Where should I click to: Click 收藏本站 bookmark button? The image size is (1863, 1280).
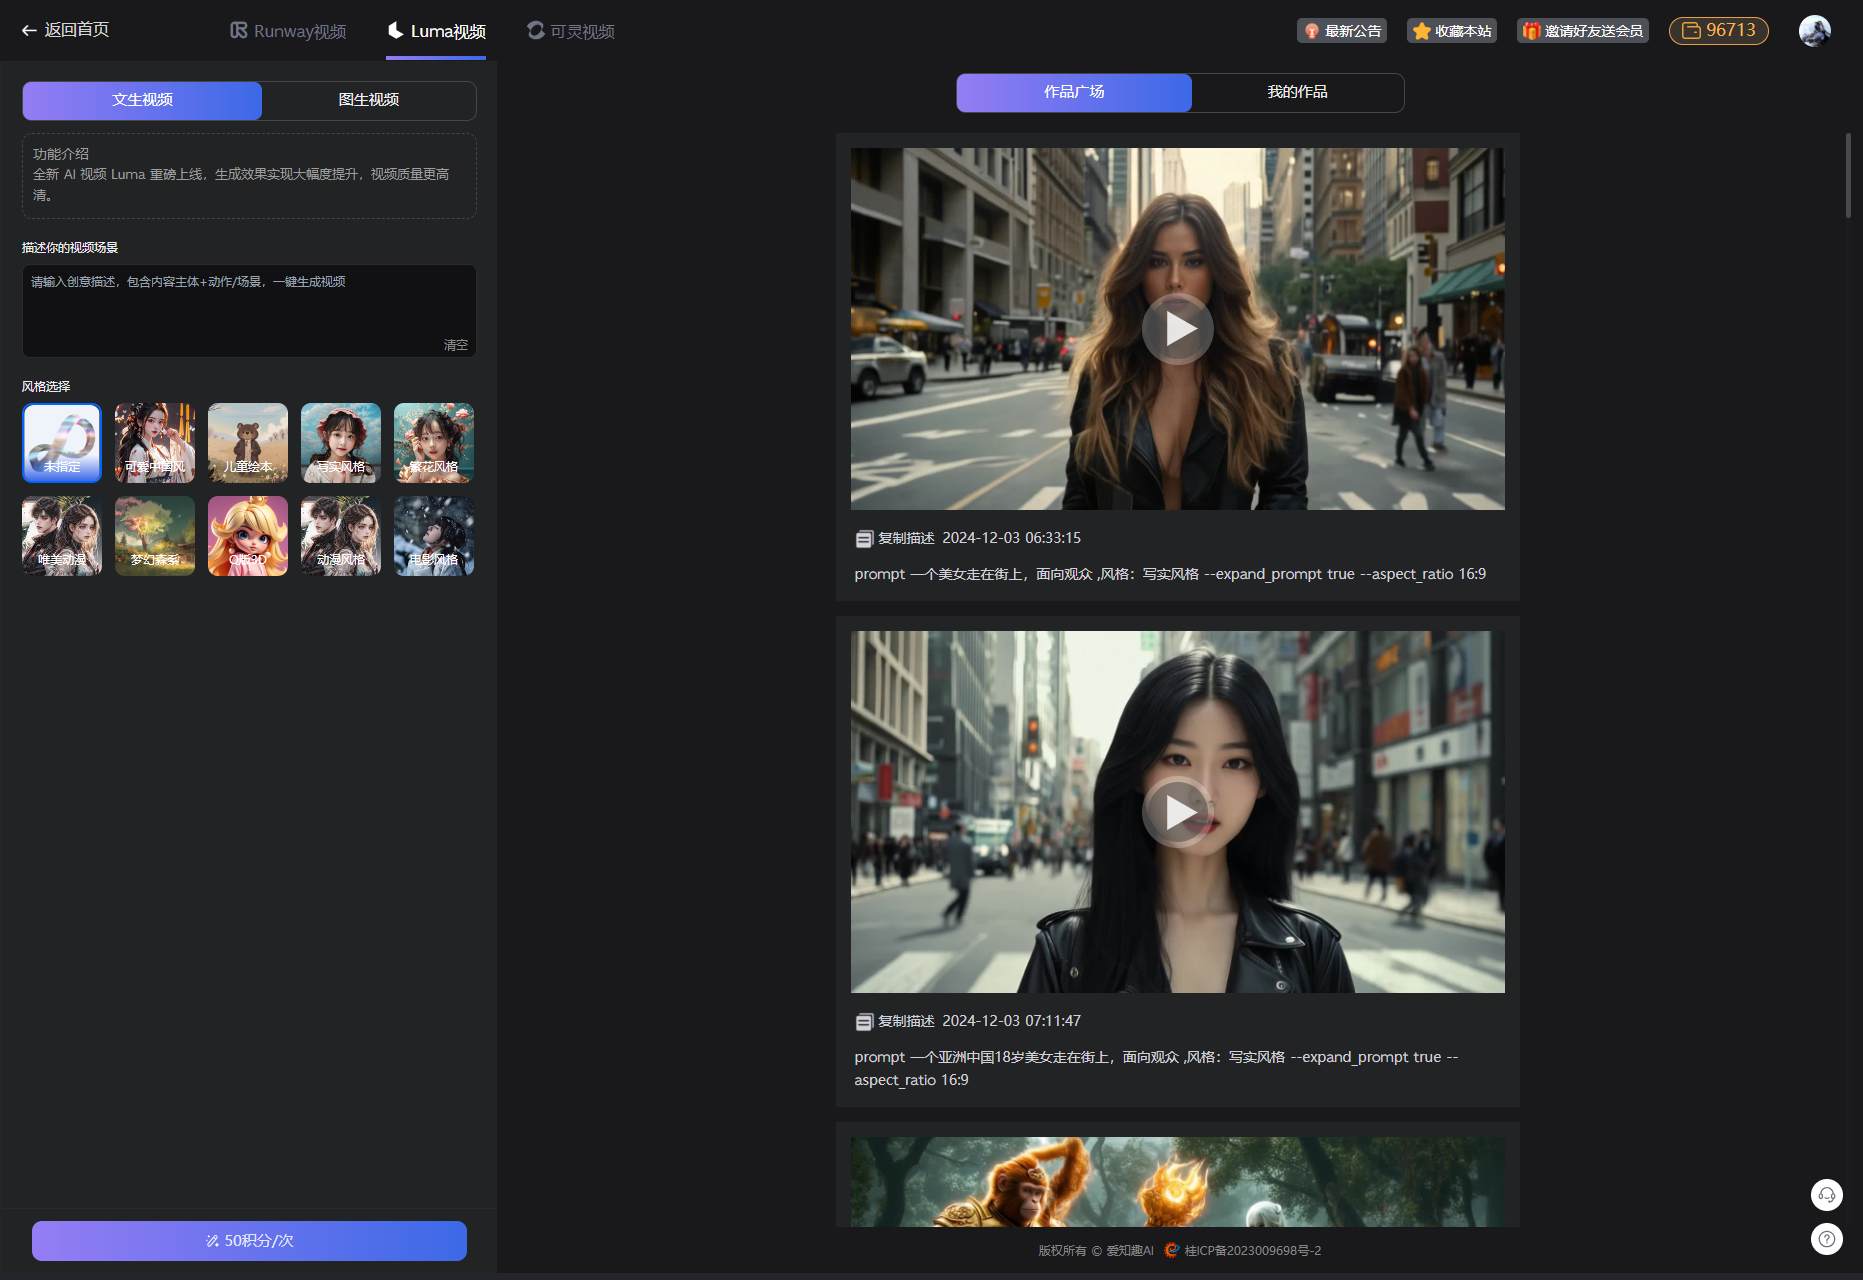click(x=1452, y=31)
